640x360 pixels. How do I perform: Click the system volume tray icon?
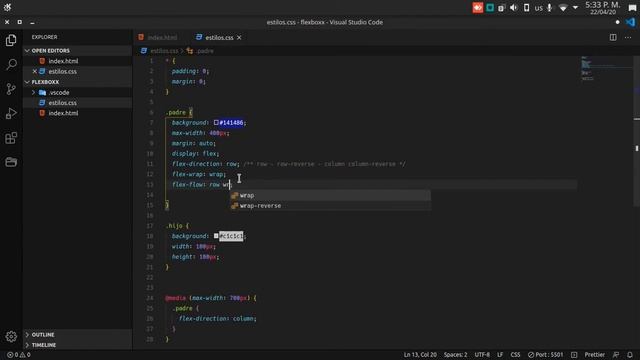513,8
